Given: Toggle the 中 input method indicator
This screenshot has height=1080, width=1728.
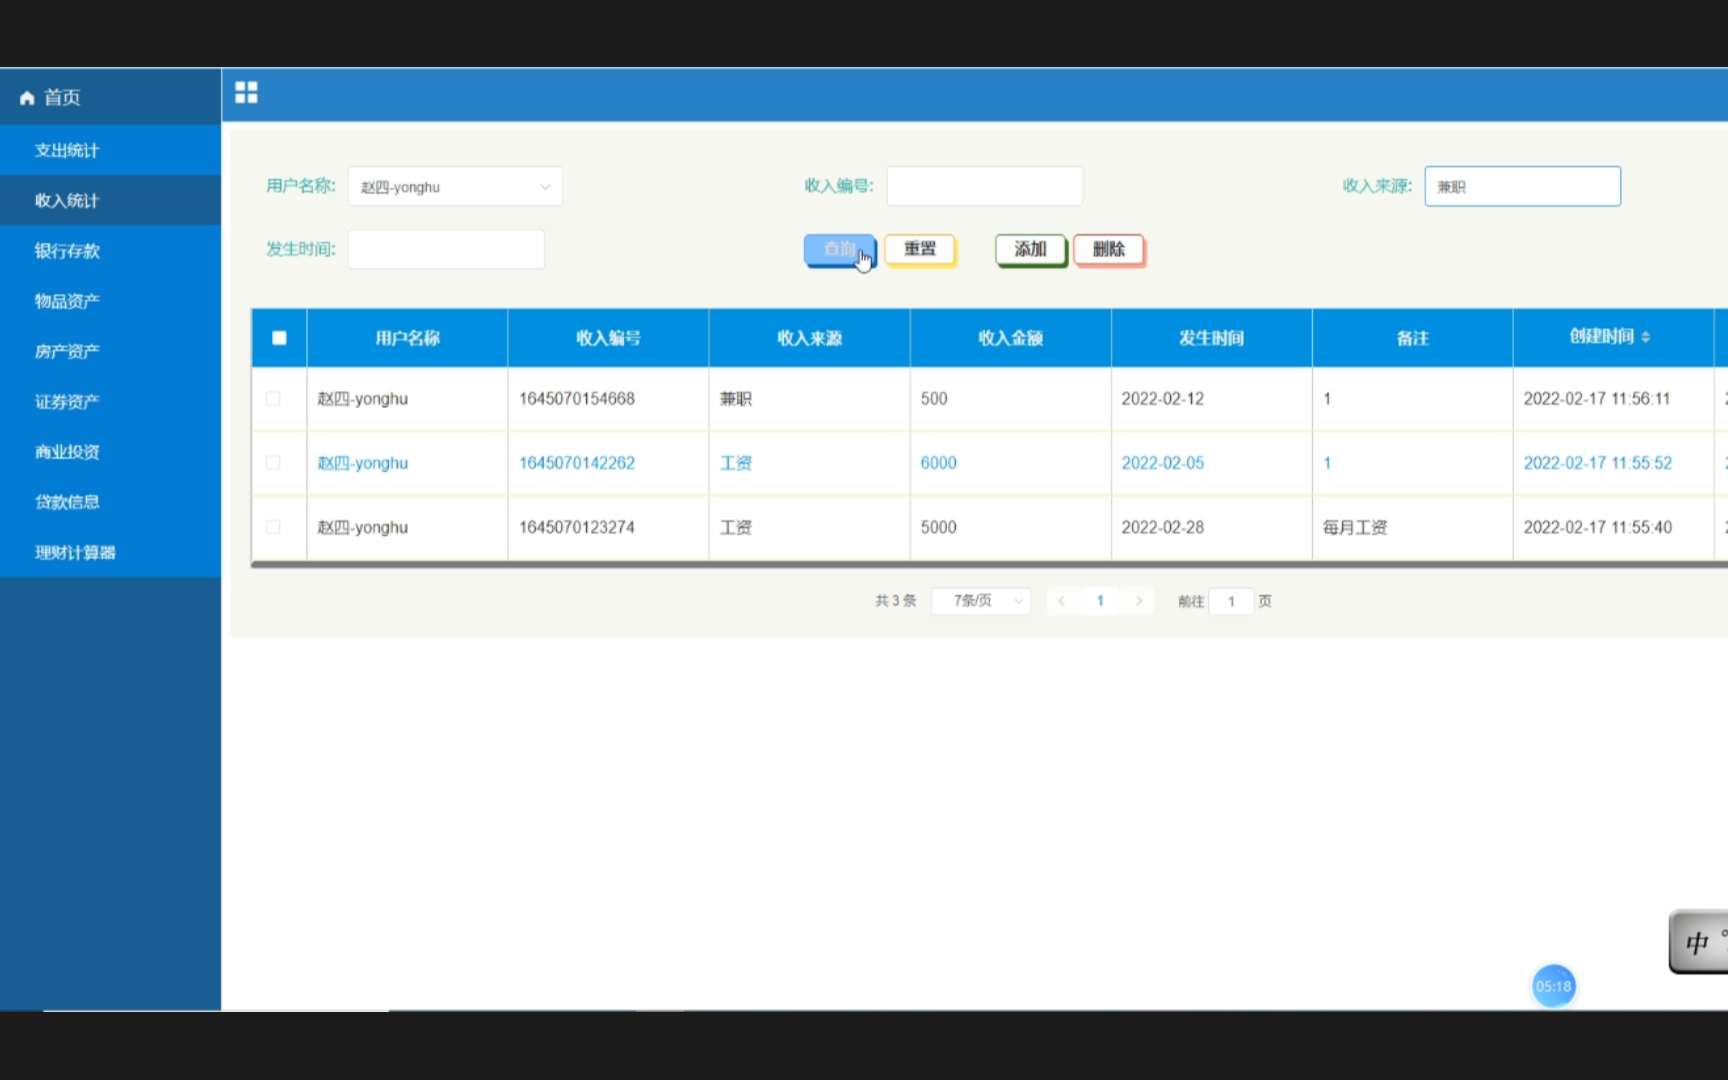Looking at the screenshot, I should tap(1698, 942).
